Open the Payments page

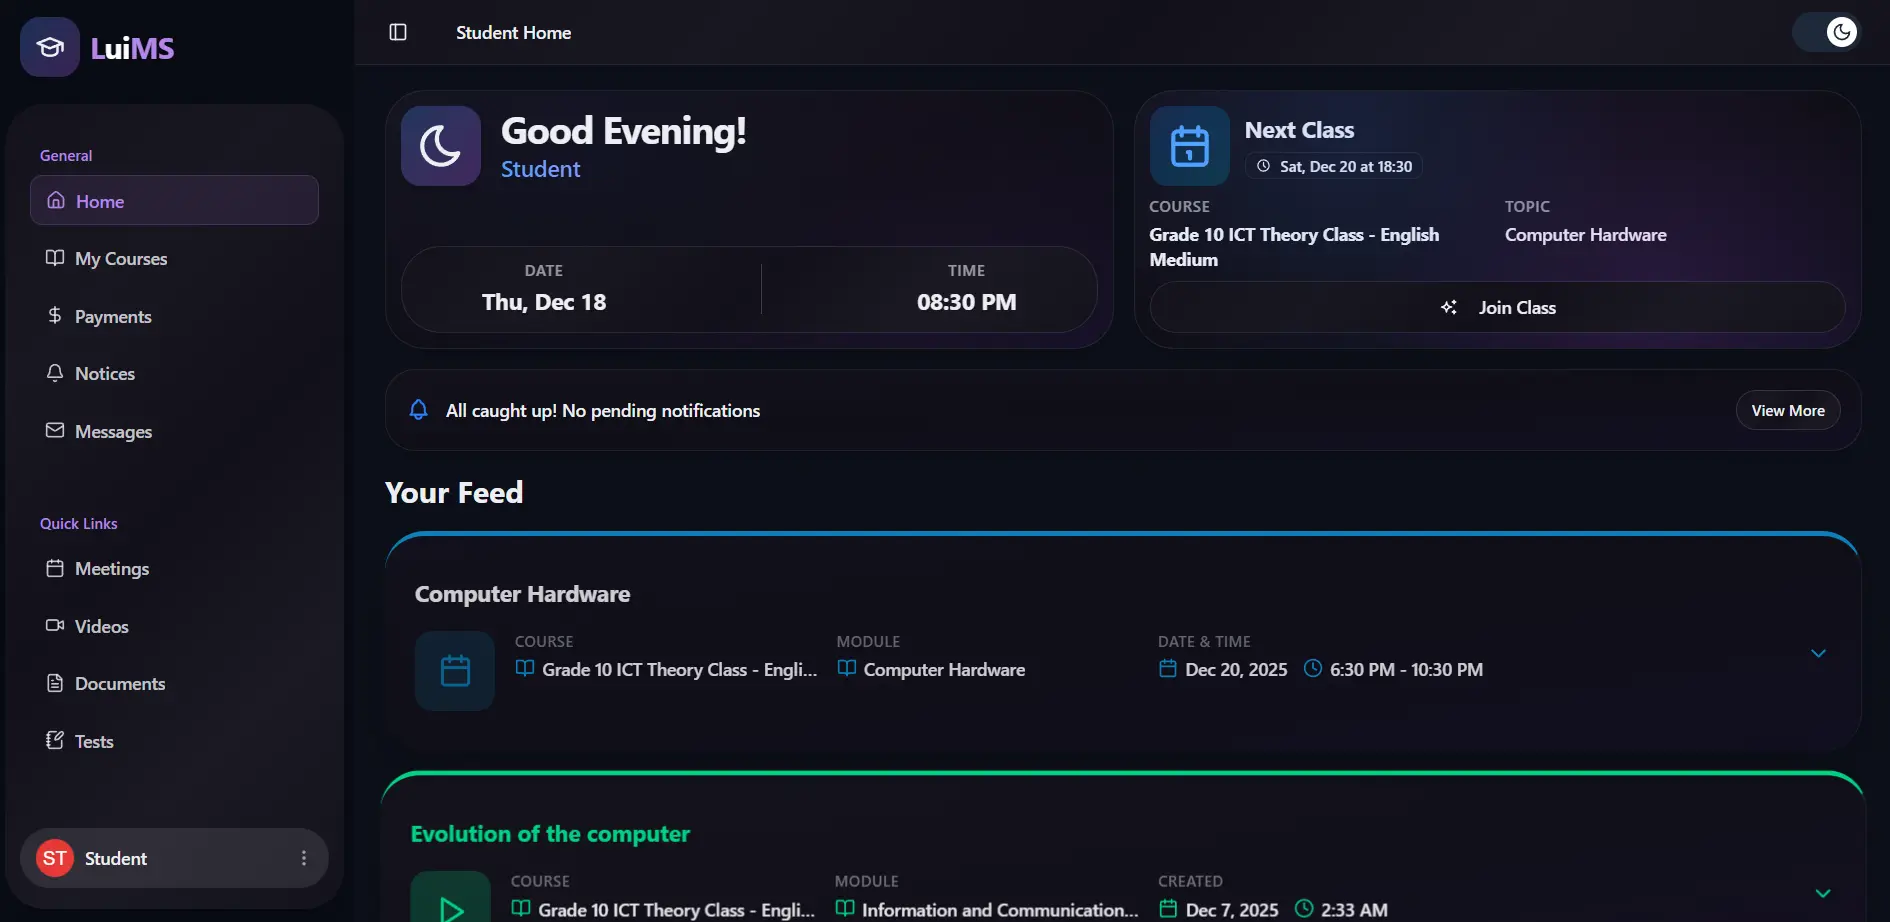[113, 317]
